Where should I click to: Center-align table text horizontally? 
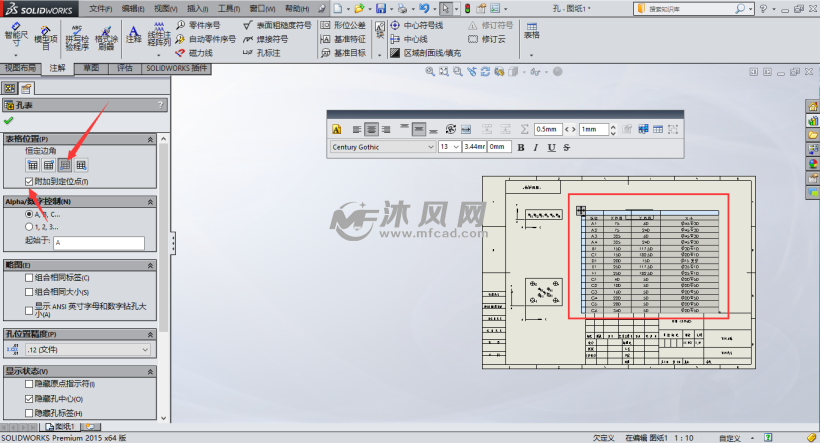coord(371,129)
